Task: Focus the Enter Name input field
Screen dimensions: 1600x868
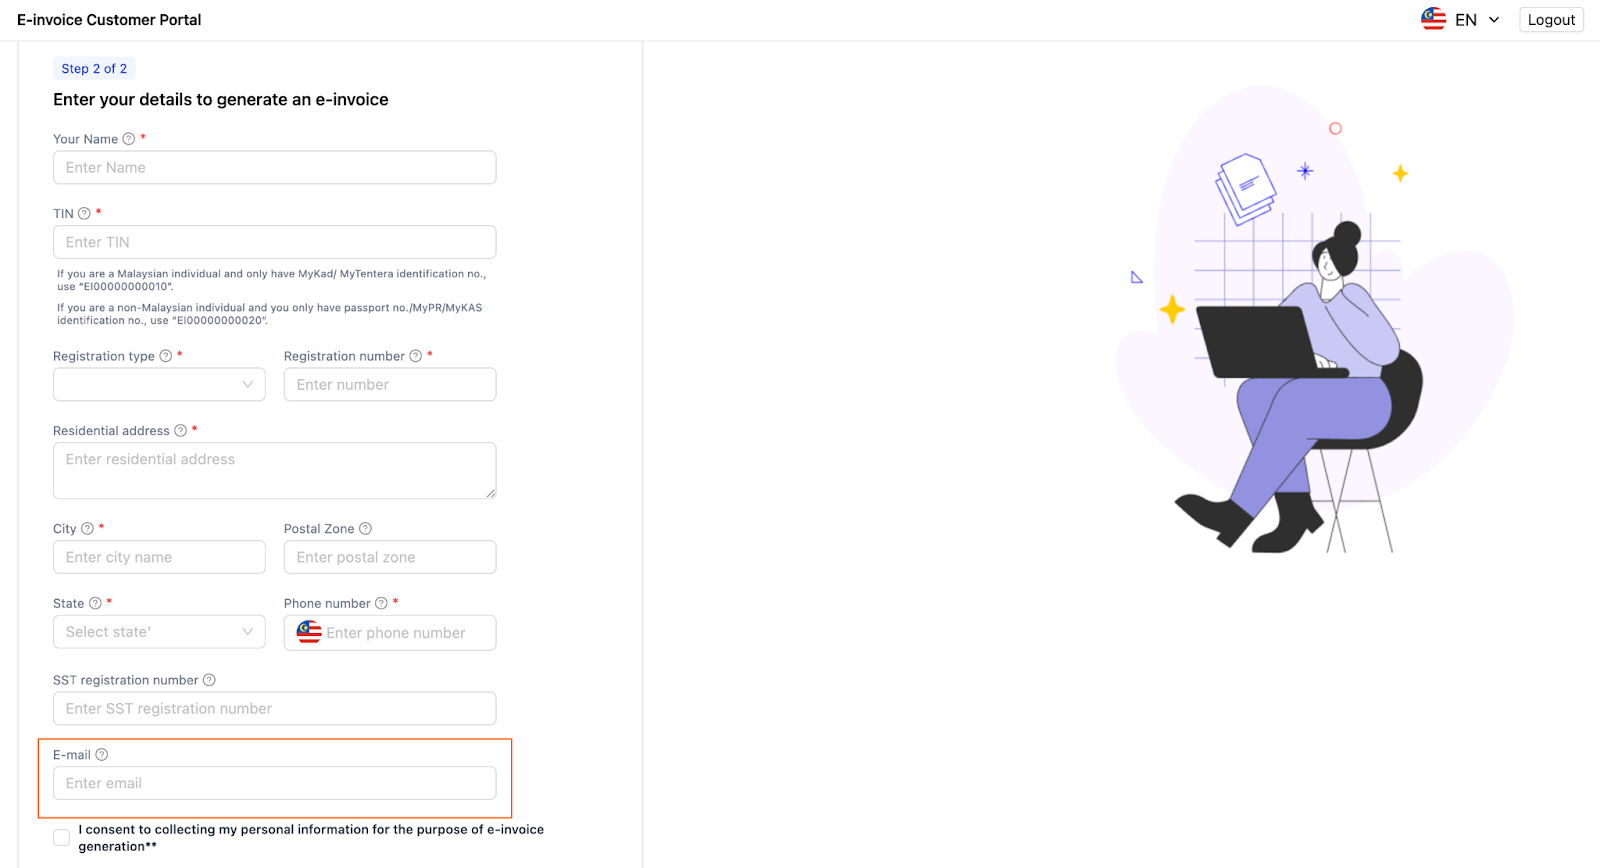Action: tap(274, 167)
